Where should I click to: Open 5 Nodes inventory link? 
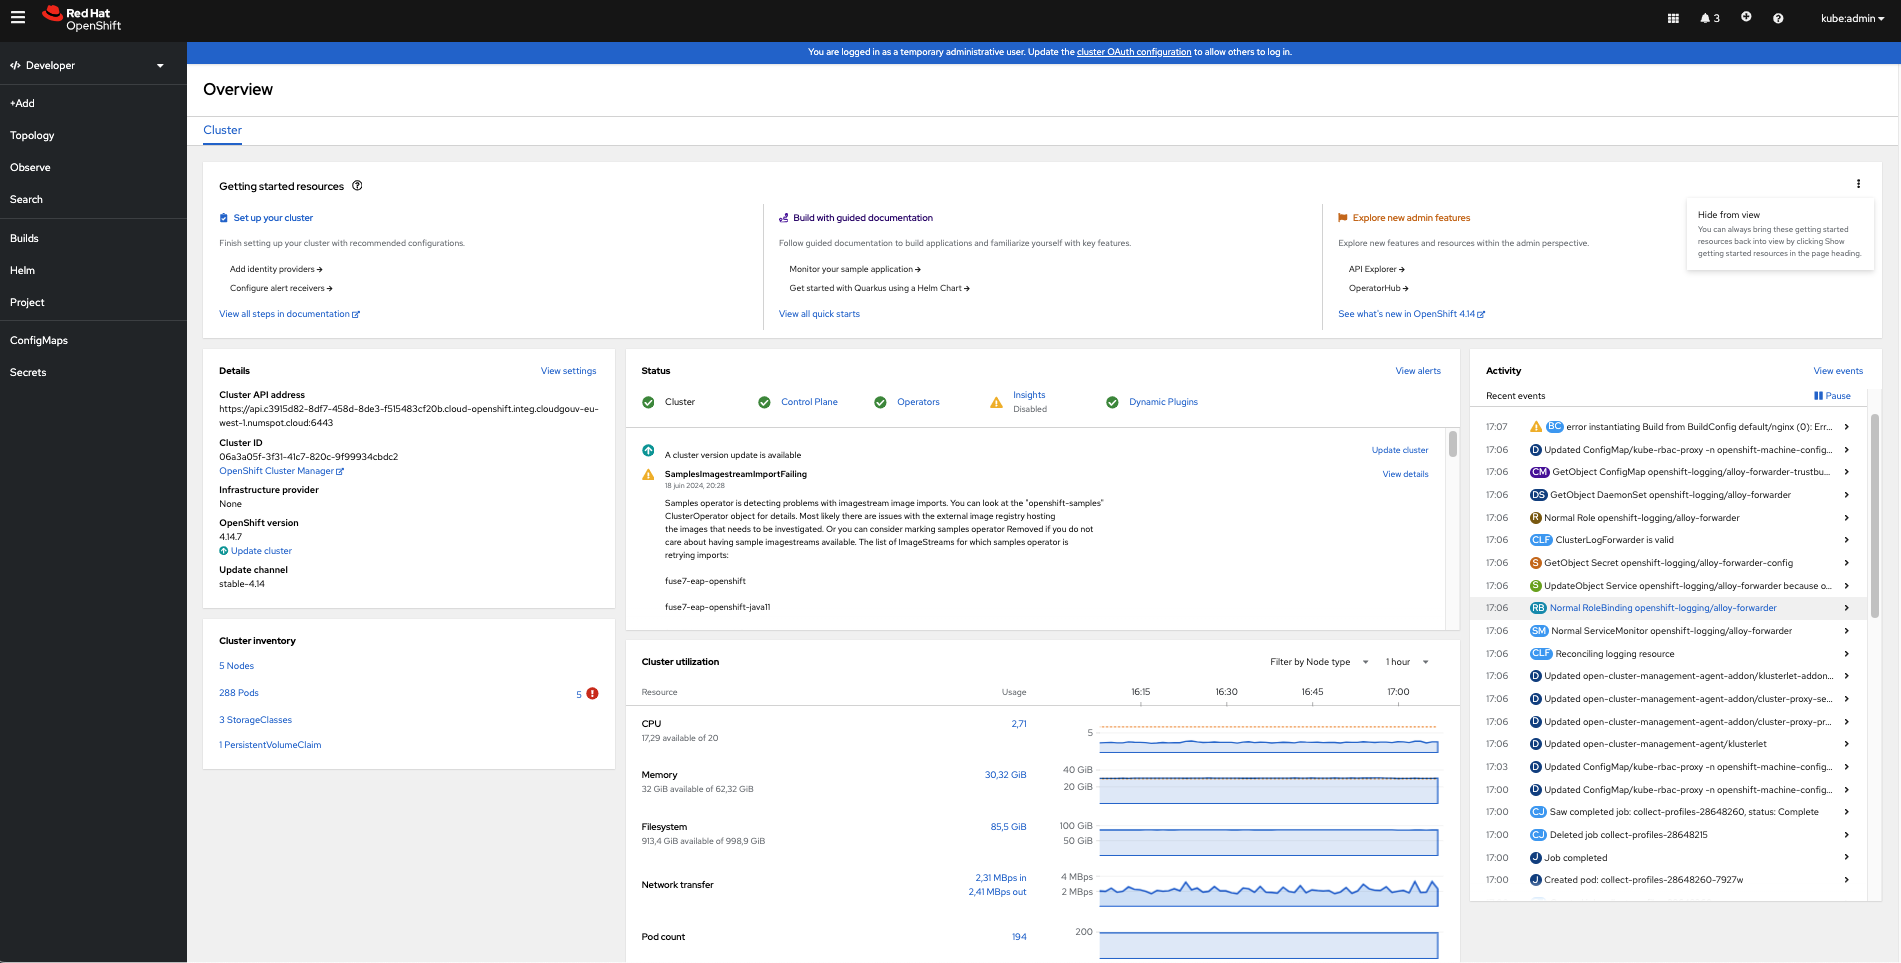pos(236,666)
